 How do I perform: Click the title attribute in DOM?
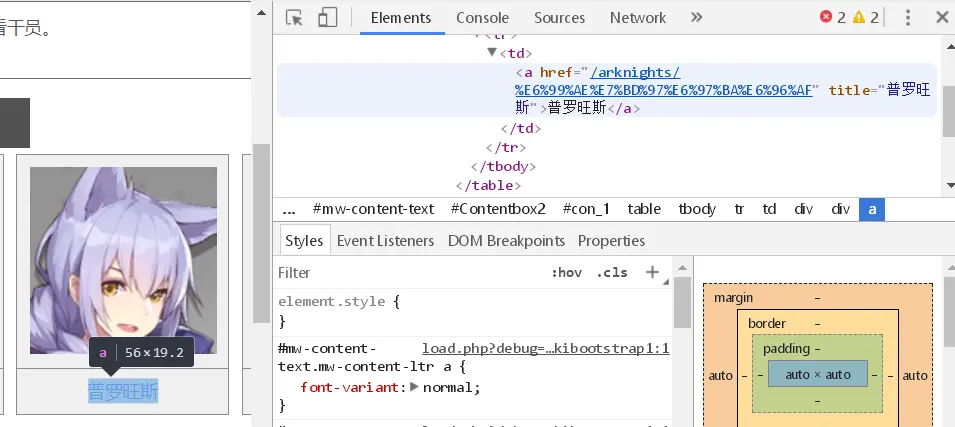848,90
